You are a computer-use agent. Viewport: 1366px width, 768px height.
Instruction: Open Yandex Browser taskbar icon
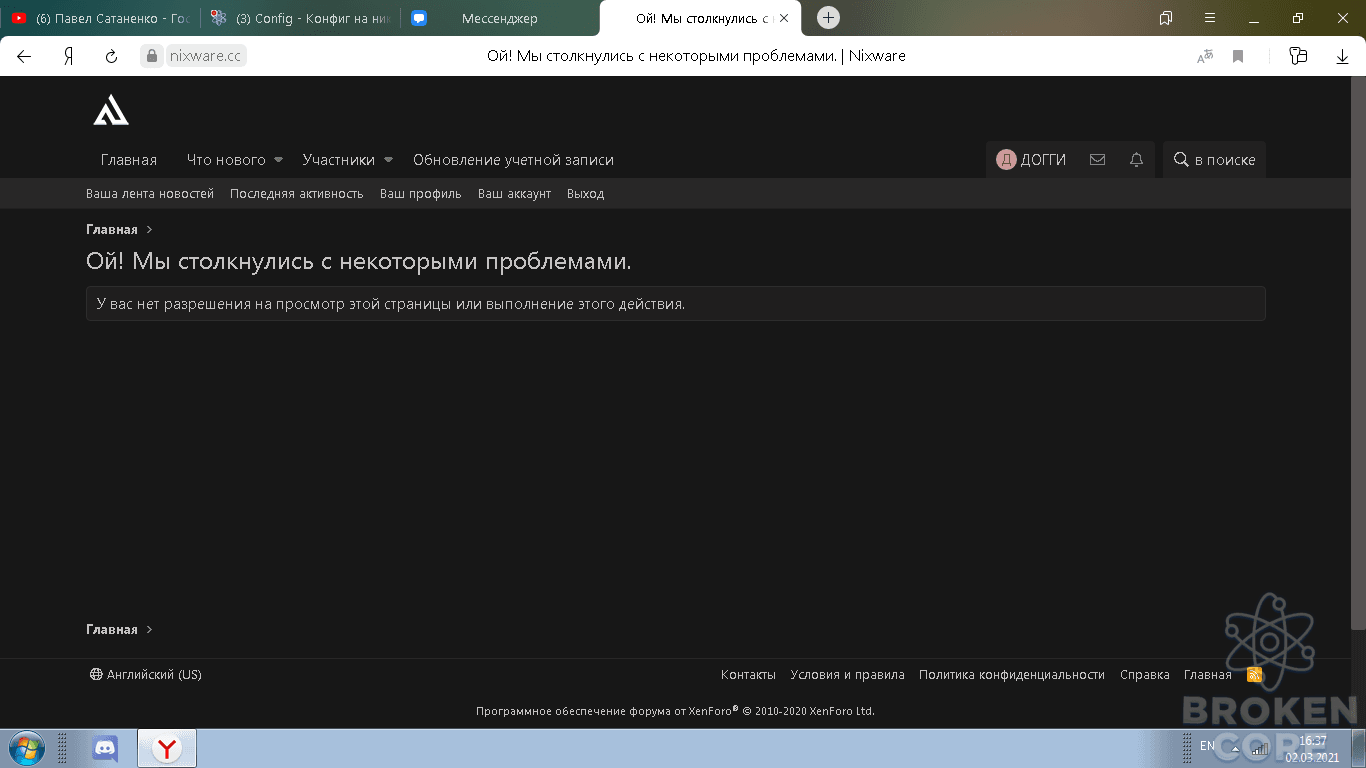(167, 748)
